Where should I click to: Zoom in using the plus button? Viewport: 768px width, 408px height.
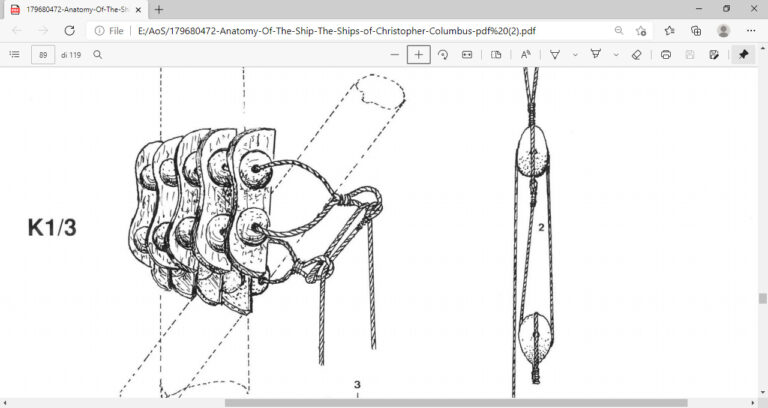[419, 54]
